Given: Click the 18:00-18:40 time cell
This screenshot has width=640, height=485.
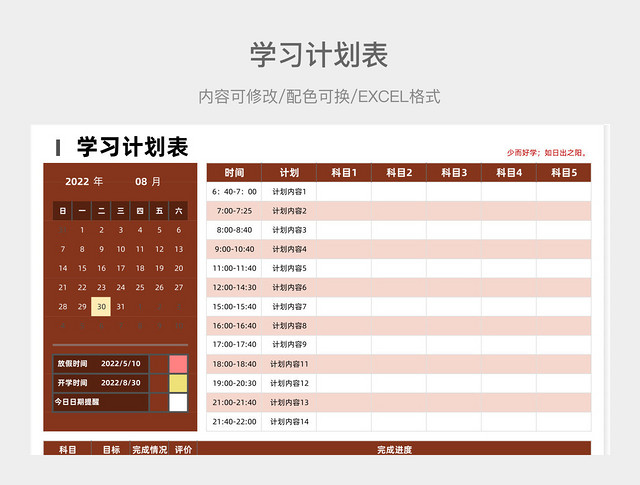Looking at the screenshot, I should 234,364.
